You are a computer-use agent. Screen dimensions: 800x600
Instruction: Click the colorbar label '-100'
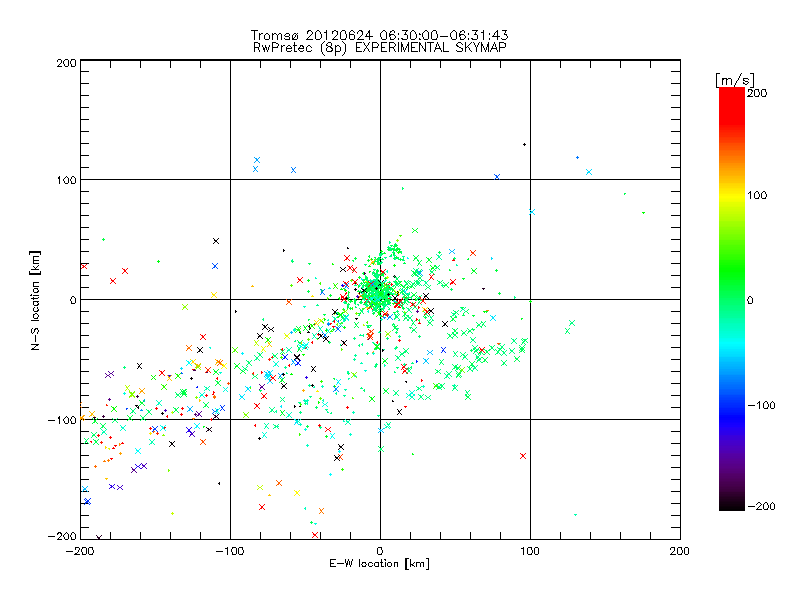761,406
